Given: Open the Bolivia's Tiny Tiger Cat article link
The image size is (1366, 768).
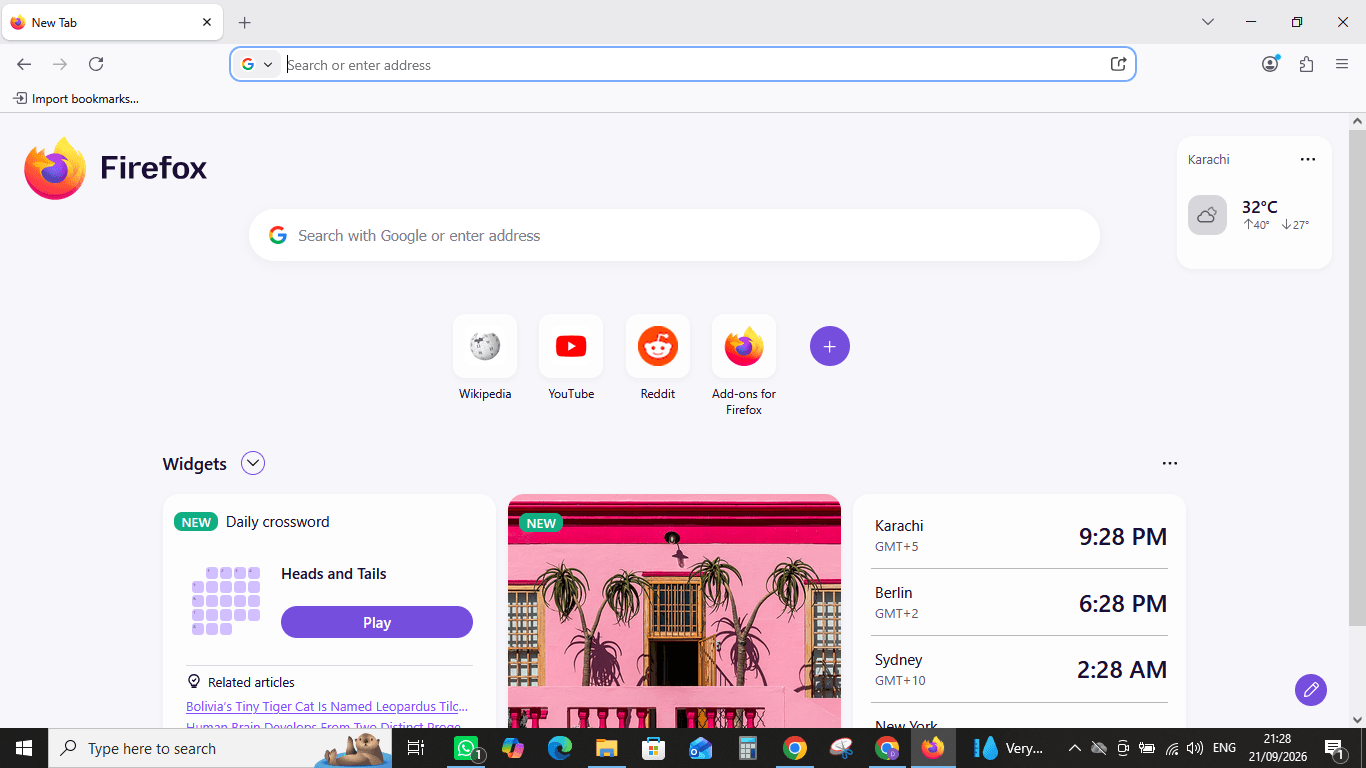Looking at the screenshot, I should [x=327, y=706].
